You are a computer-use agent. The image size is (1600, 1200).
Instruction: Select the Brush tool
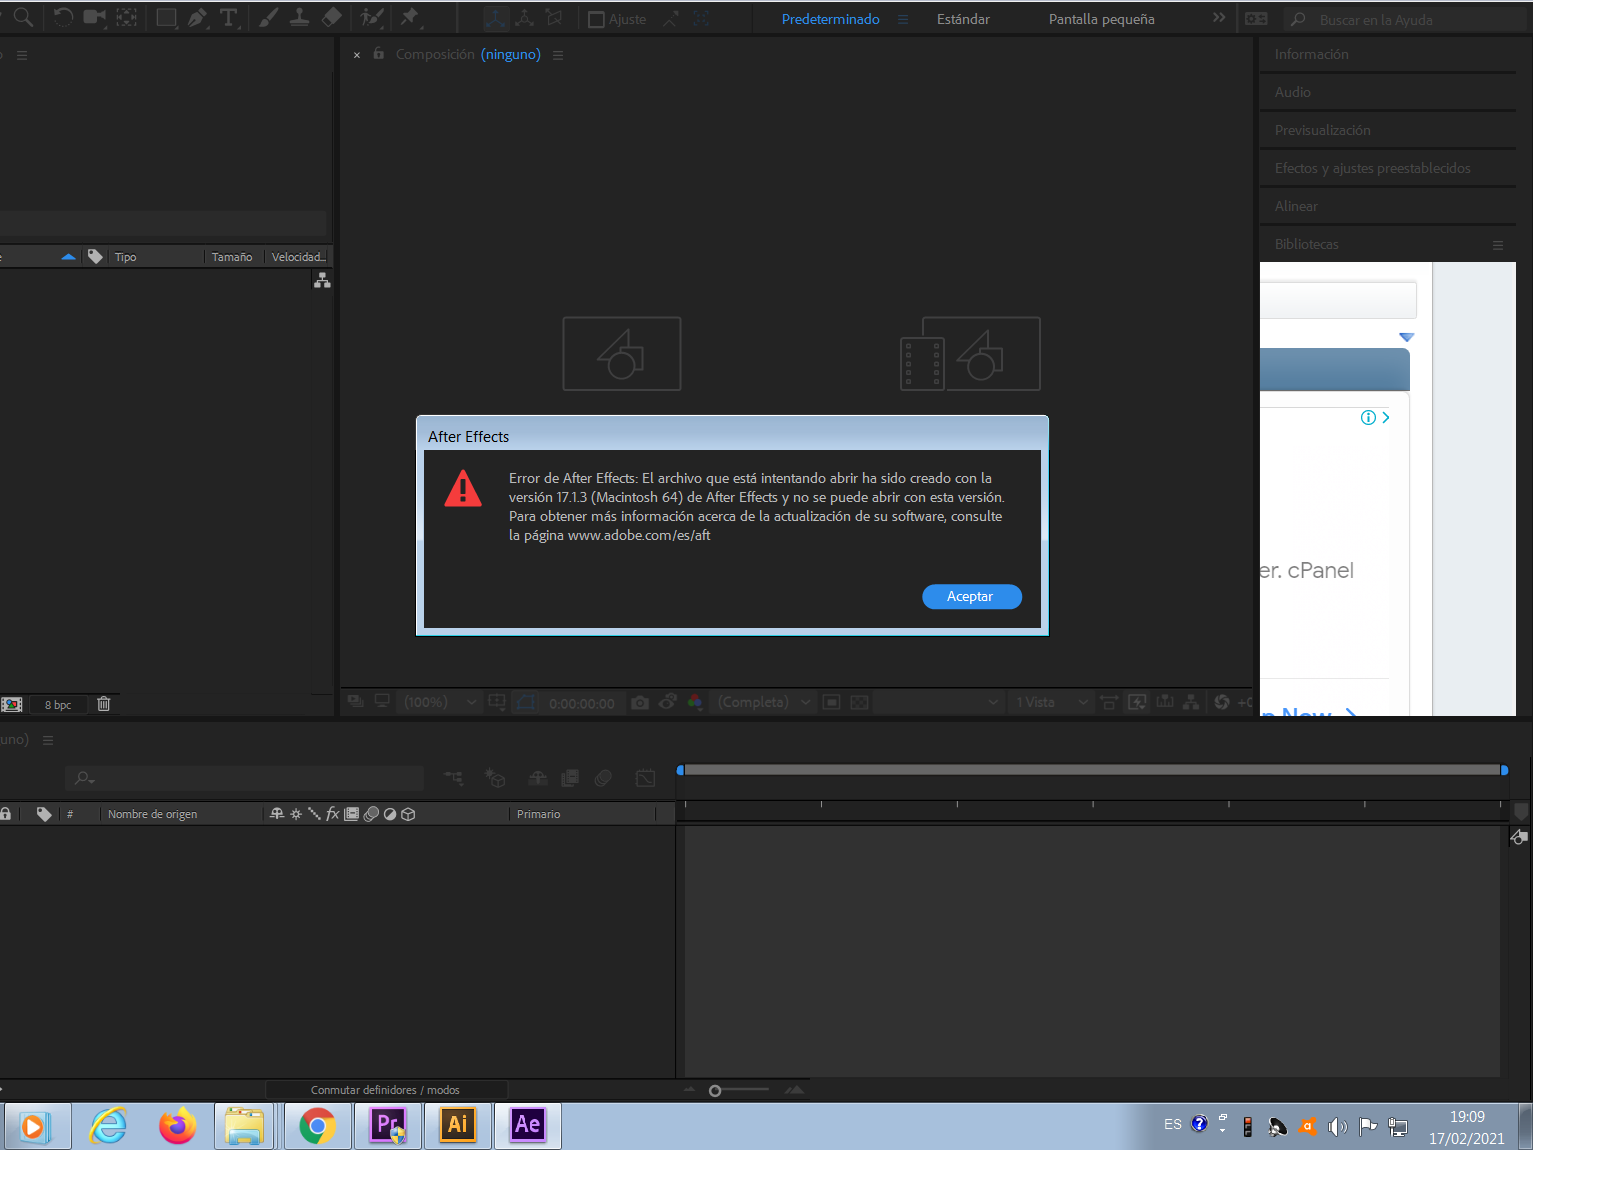[268, 17]
